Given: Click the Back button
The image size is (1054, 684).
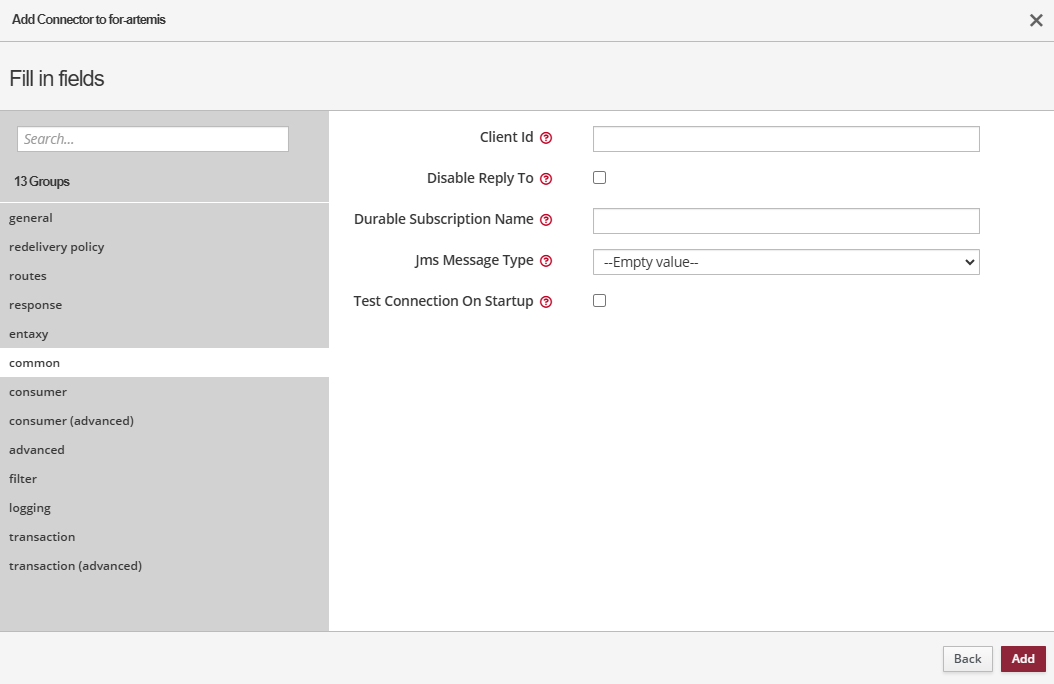Looking at the screenshot, I should (967, 659).
